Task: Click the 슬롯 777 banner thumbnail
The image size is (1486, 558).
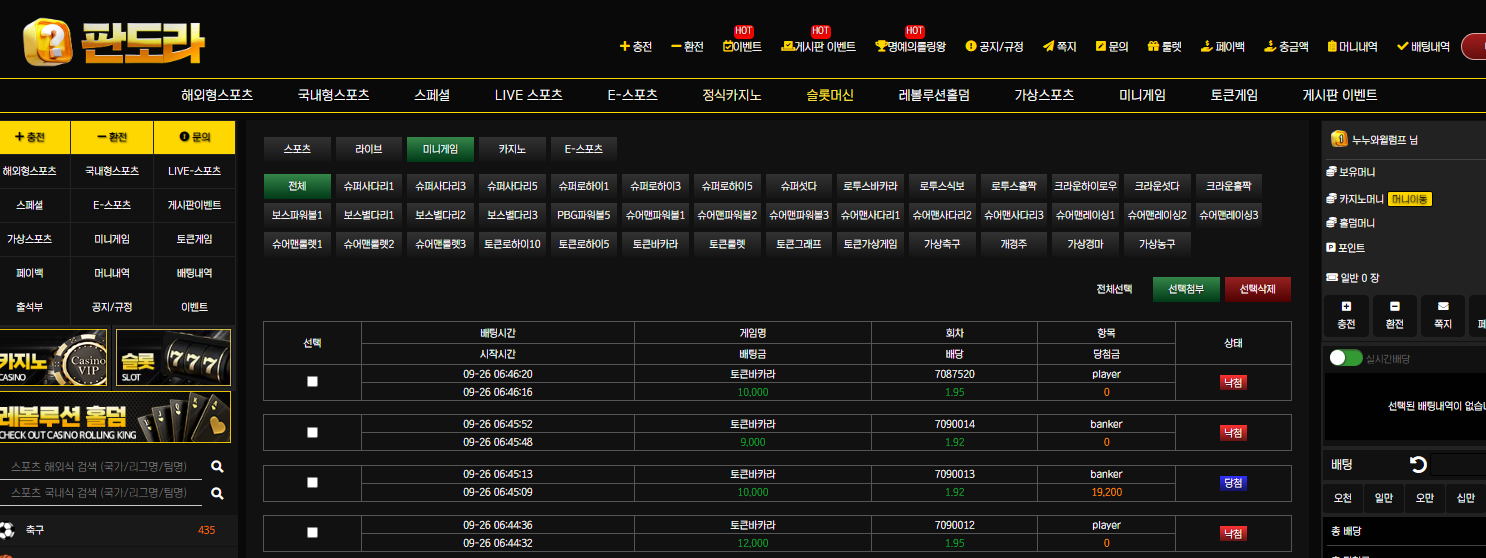Action: click(173, 357)
